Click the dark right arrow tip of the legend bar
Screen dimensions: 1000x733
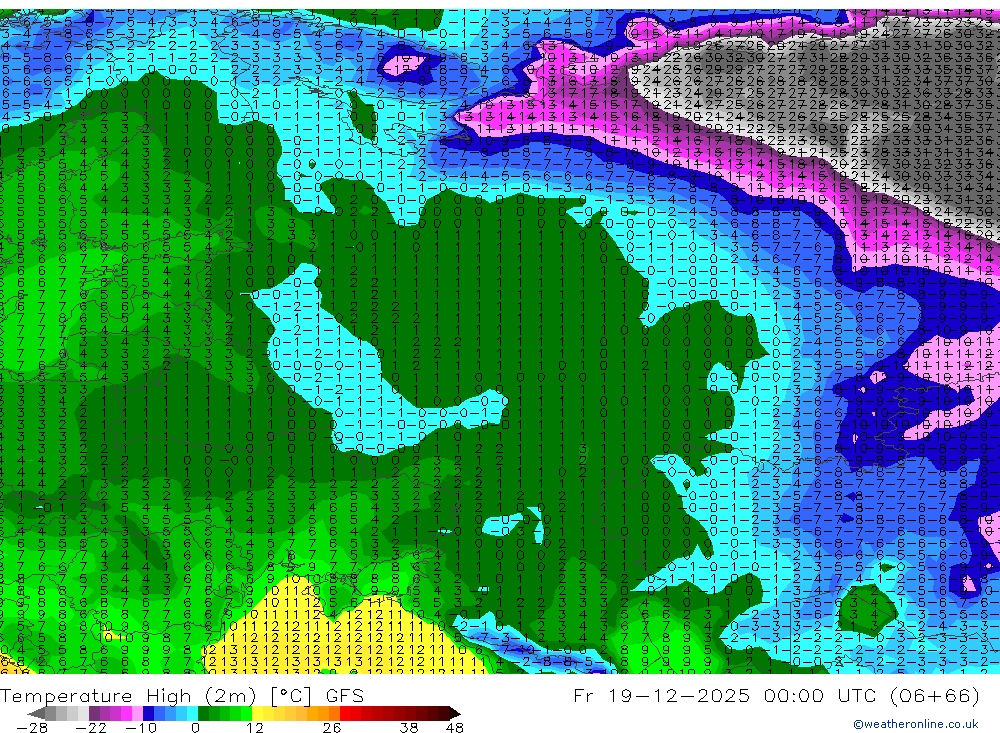454,714
